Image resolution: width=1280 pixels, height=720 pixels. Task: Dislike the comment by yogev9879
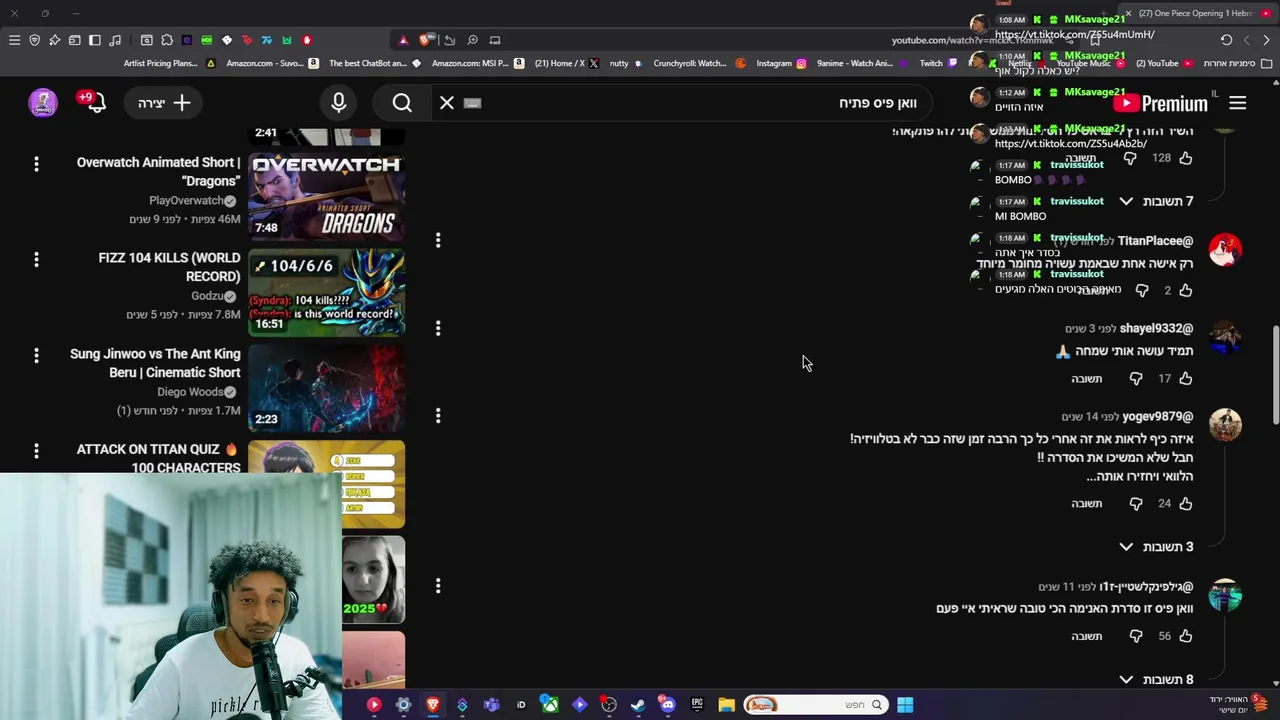[x=1136, y=504]
